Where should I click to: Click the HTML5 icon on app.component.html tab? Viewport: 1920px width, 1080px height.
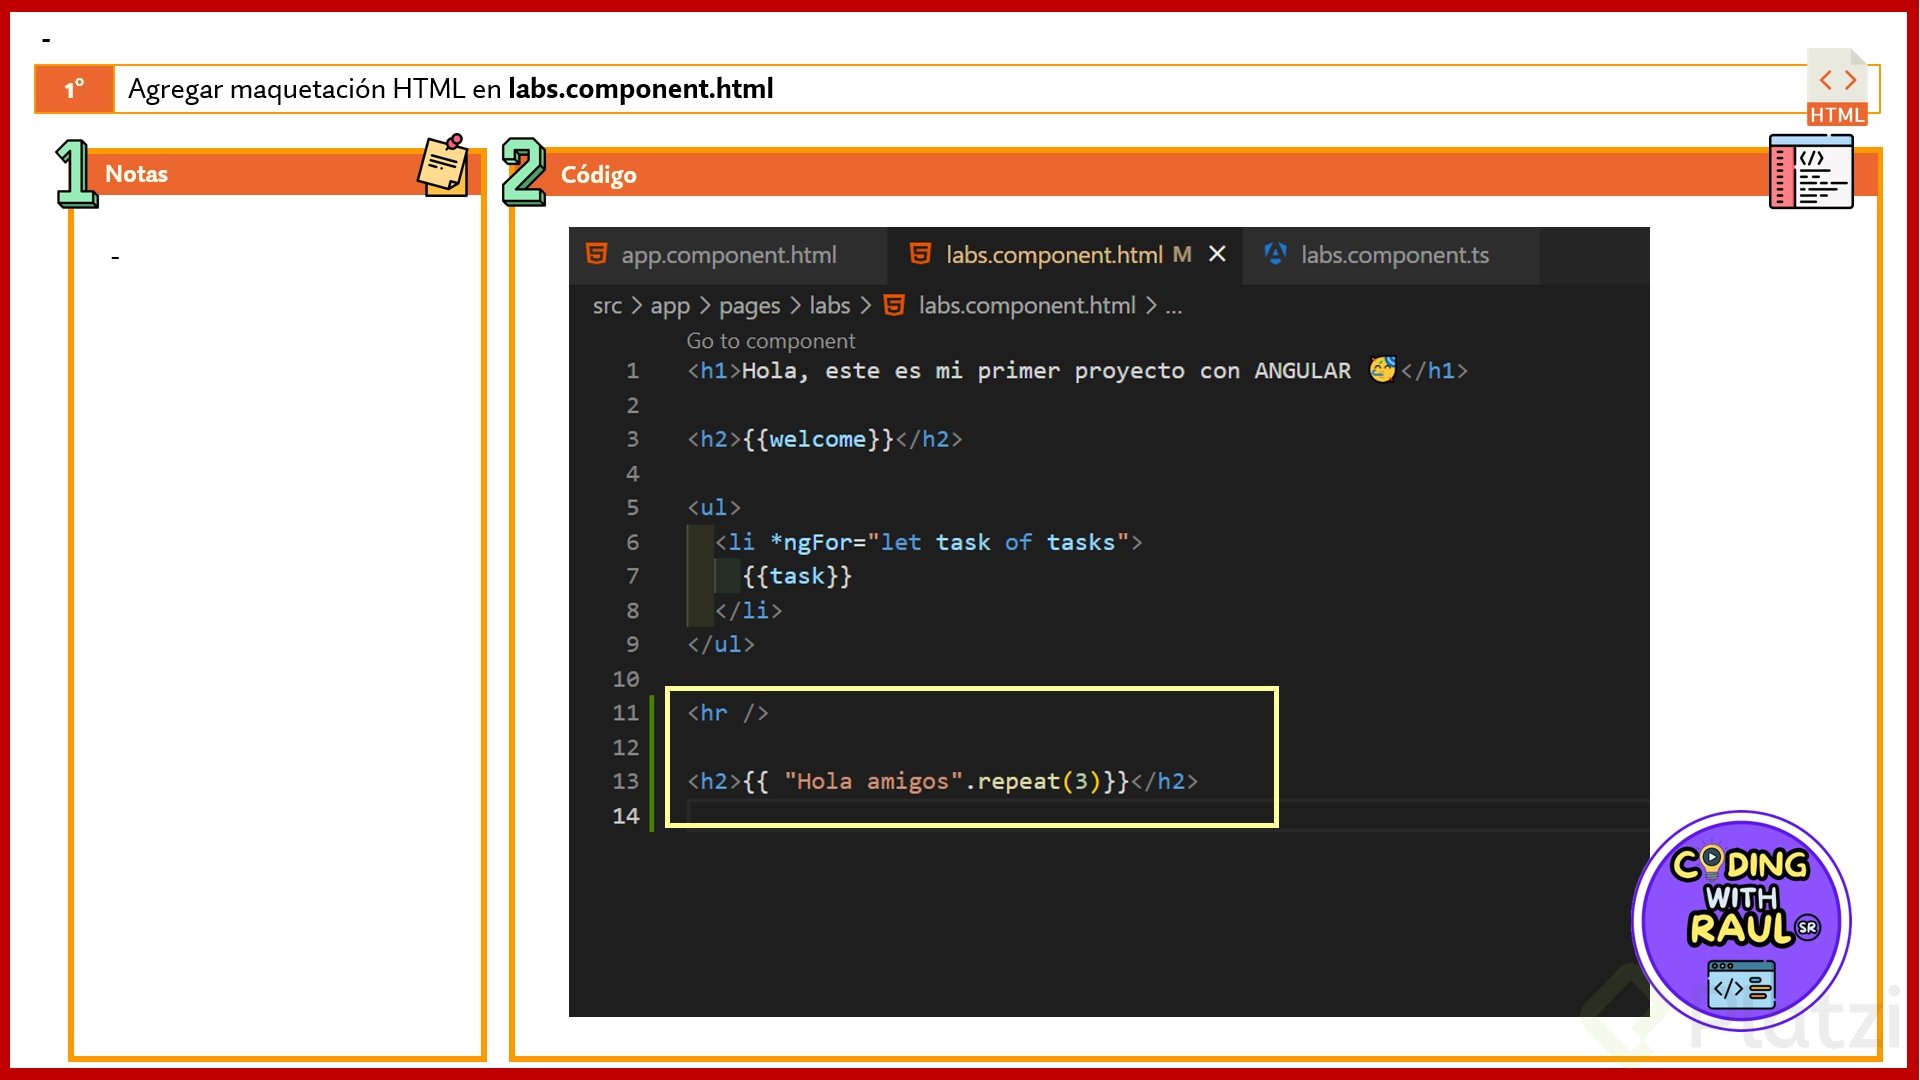597,254
